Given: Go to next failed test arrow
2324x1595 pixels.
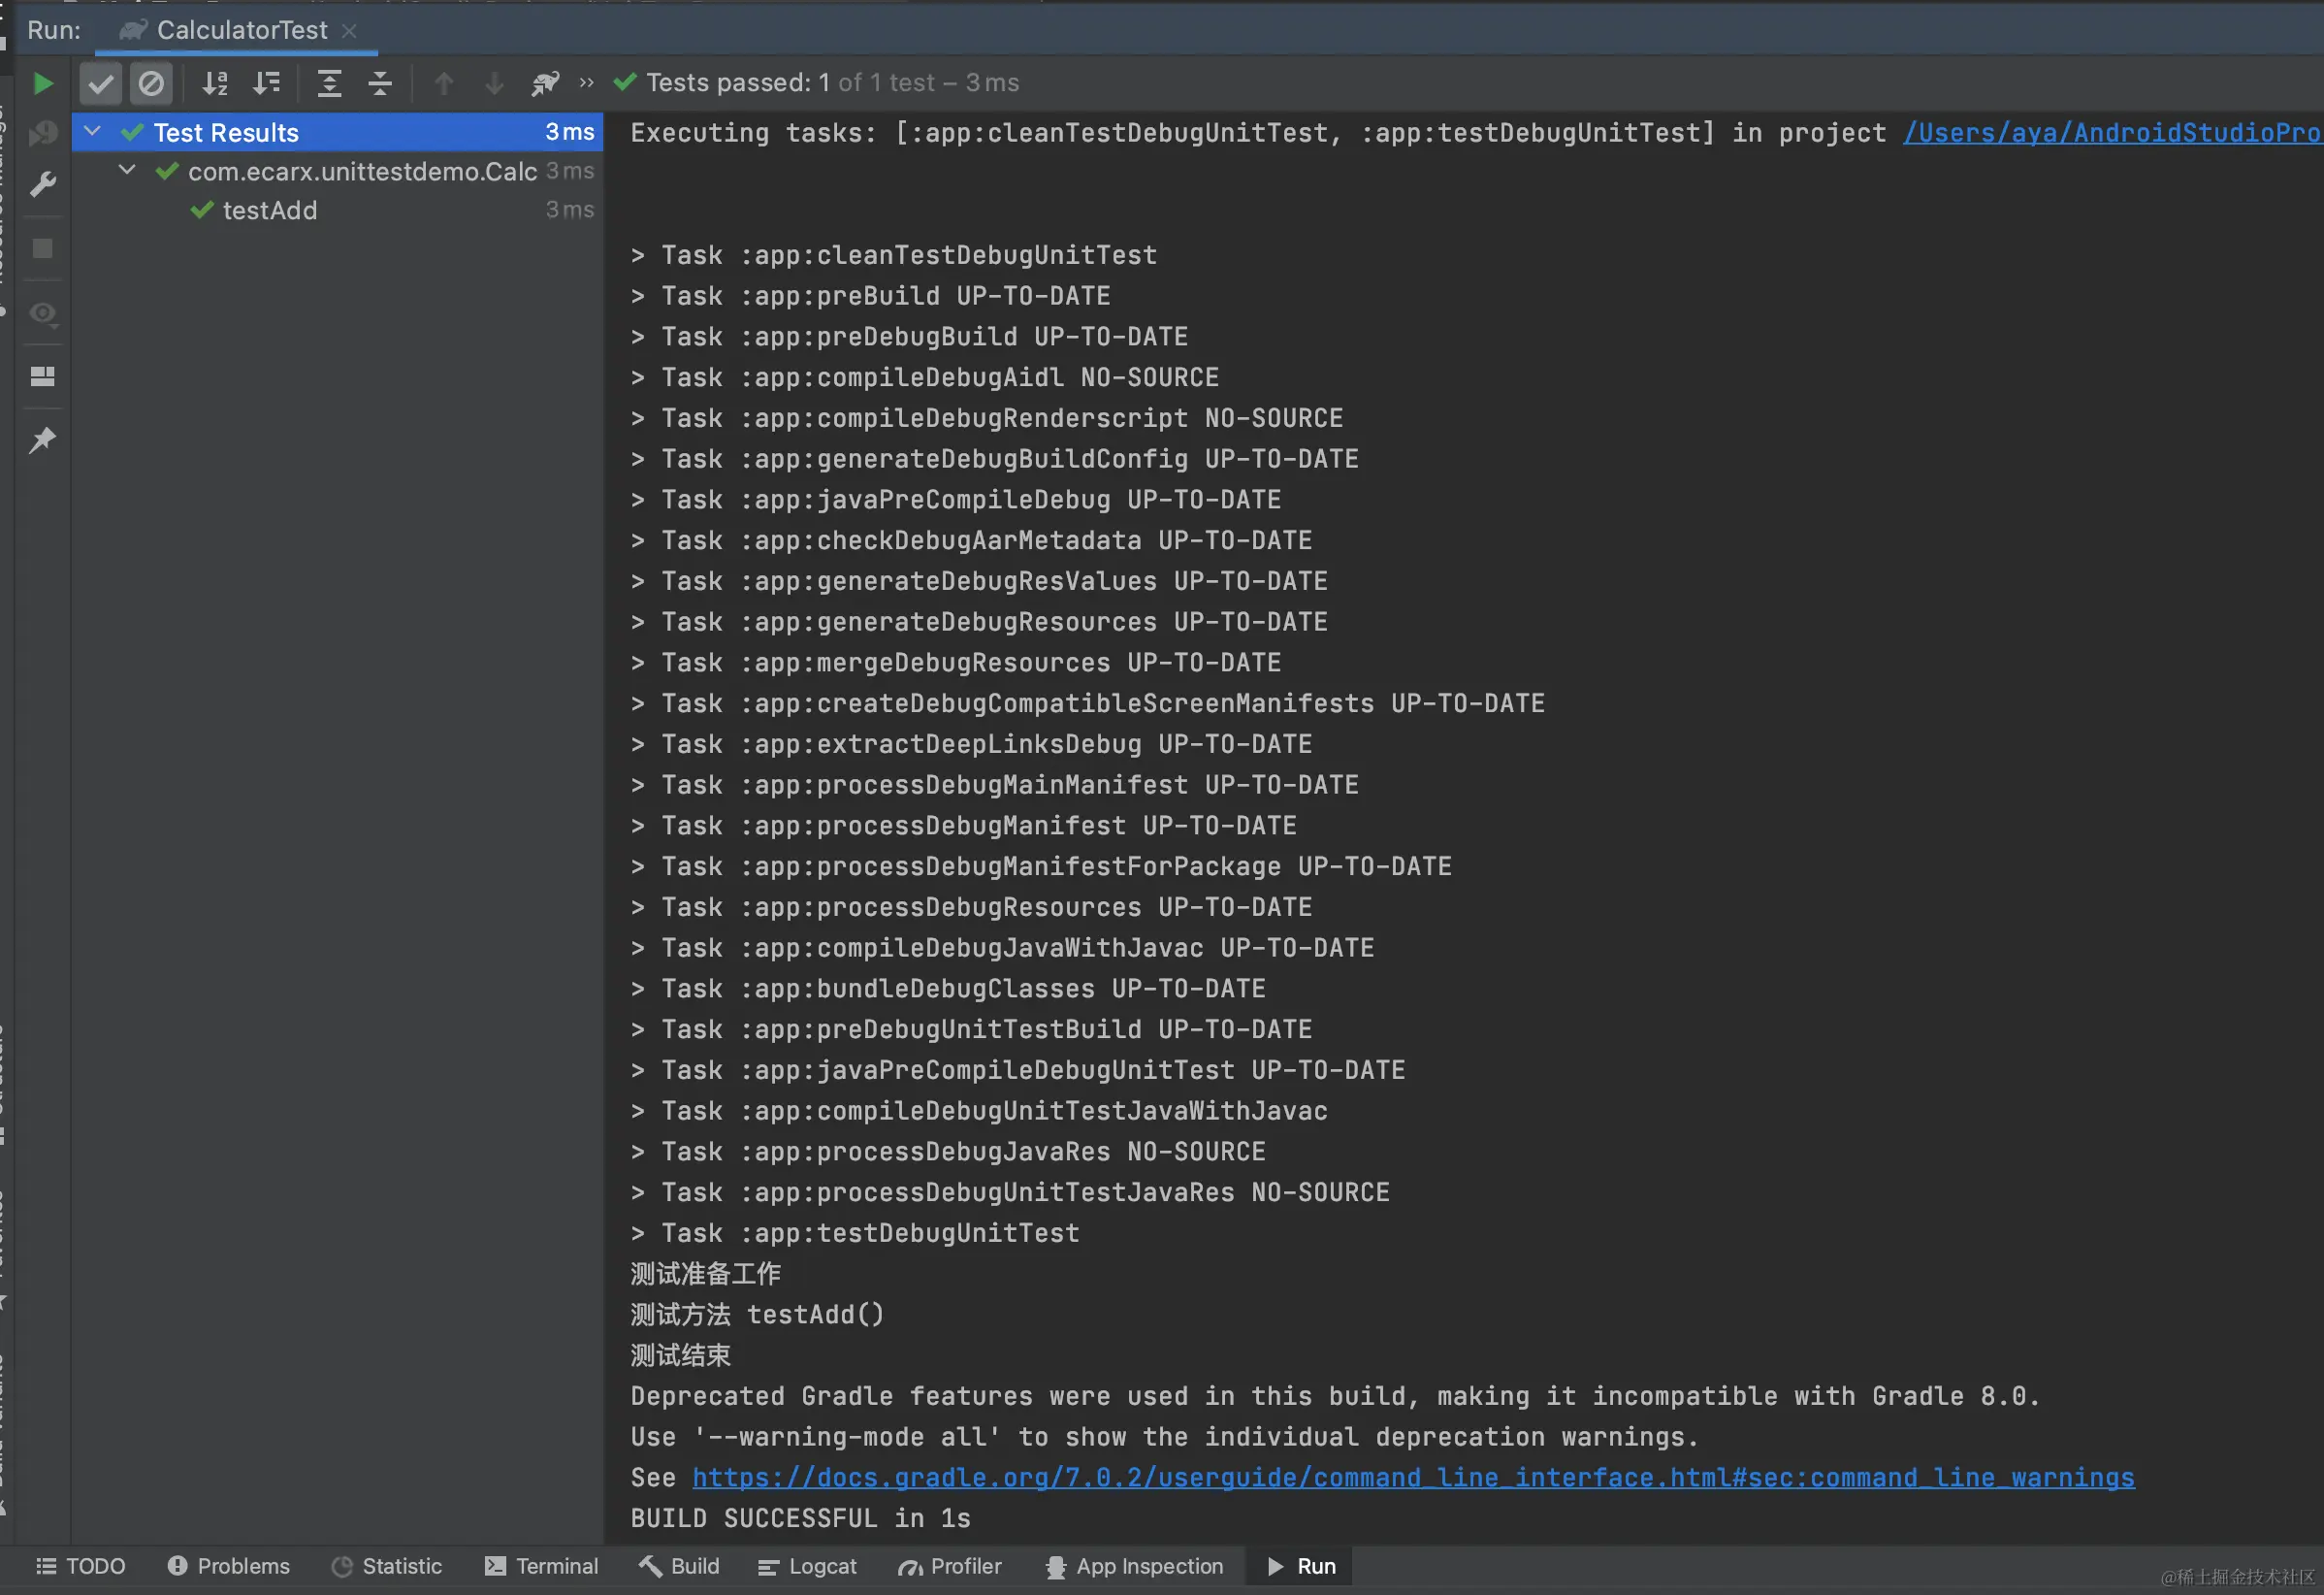Looking at the screenshot, I should 494,83.
